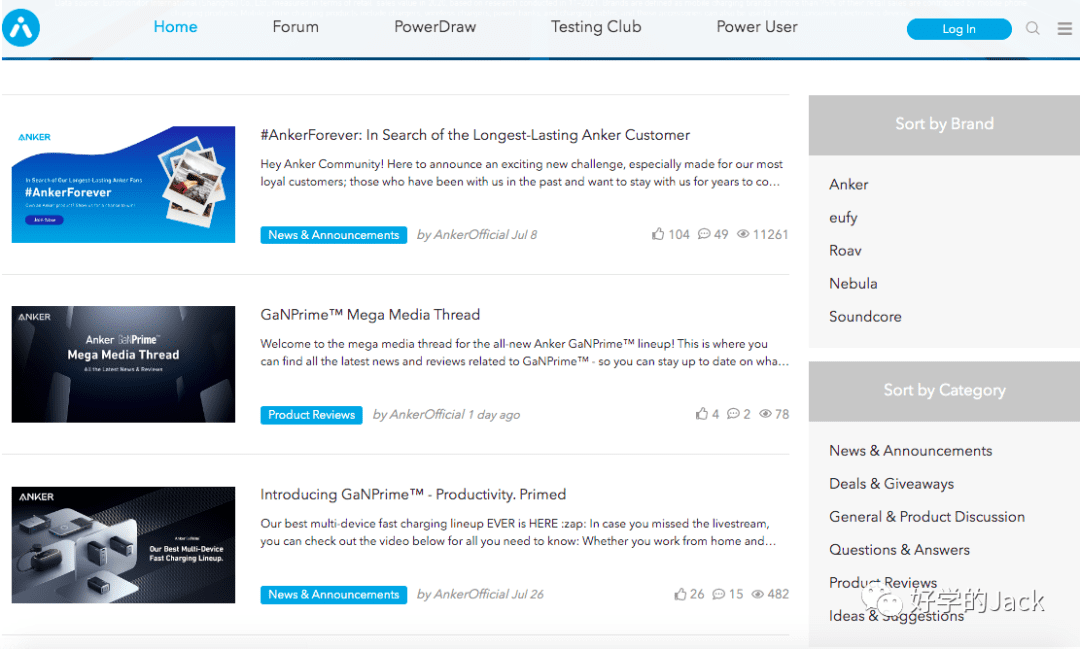
Task: Open the #AnkerForever banner thumbnail
Action: pyautogui.click(x=123, y=185)
